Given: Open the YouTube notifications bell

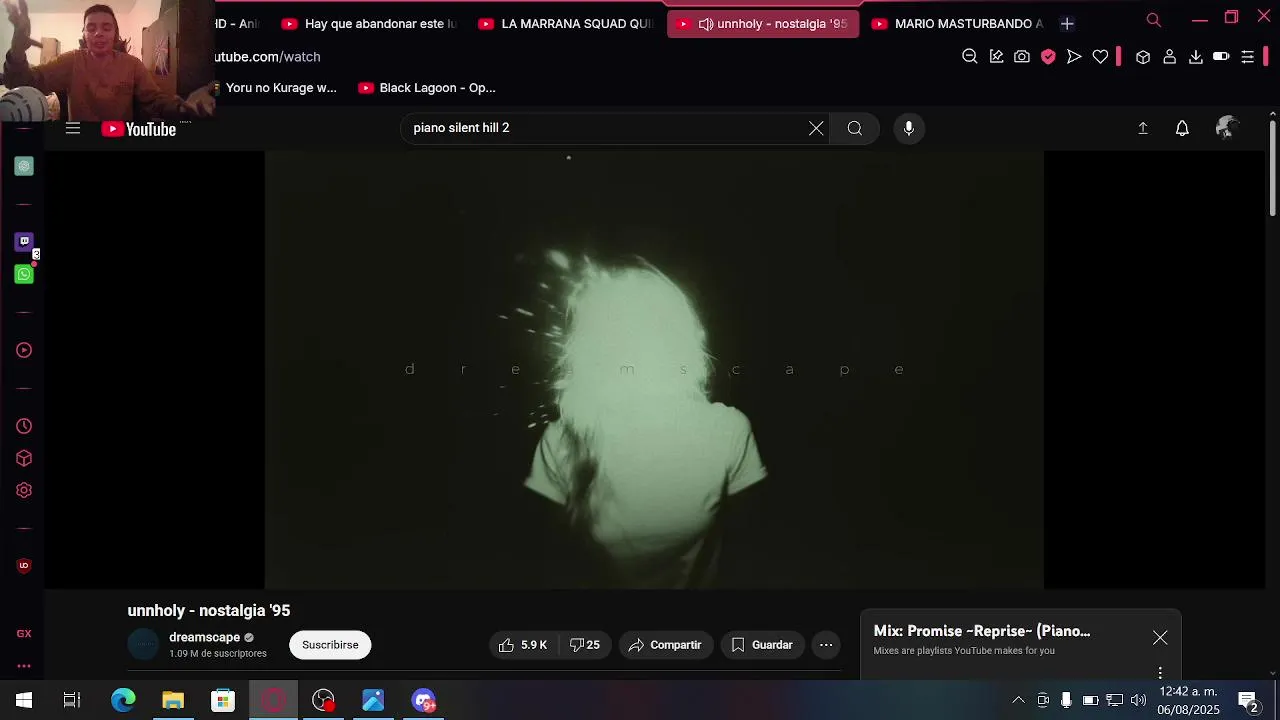Looking at the screenshot, I should [x=1182, y=128].
